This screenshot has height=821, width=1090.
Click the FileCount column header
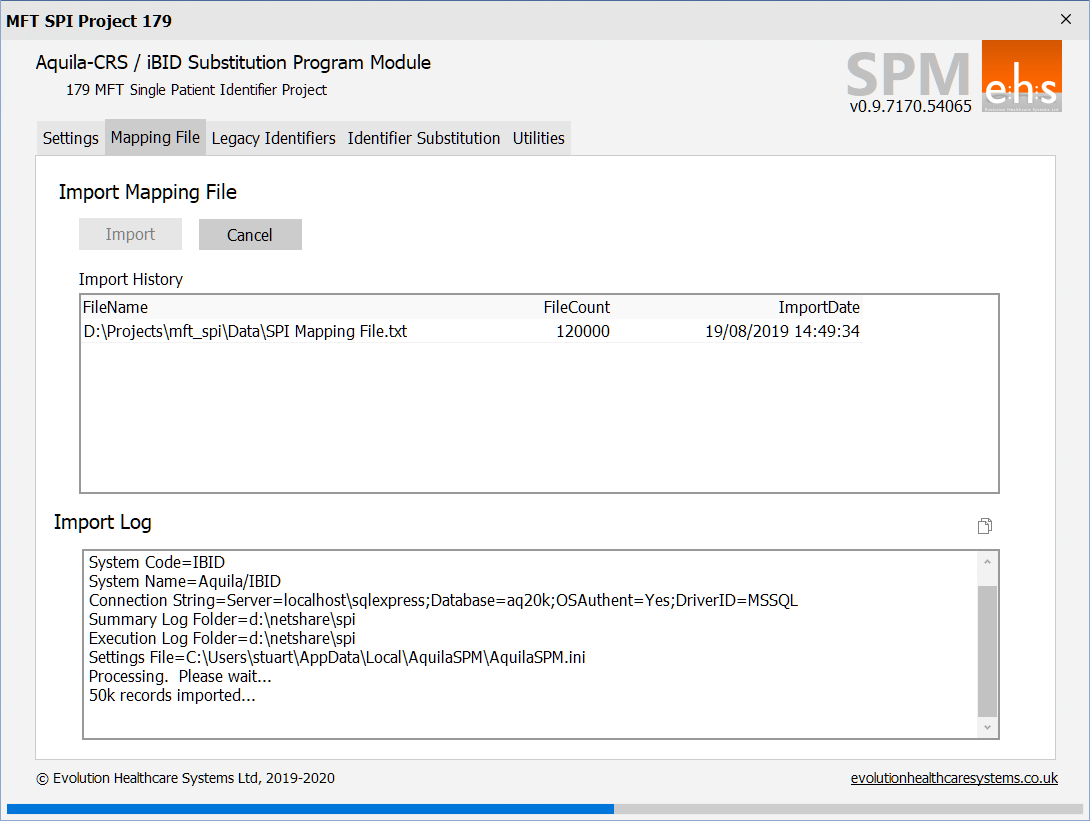pos(576,307)
